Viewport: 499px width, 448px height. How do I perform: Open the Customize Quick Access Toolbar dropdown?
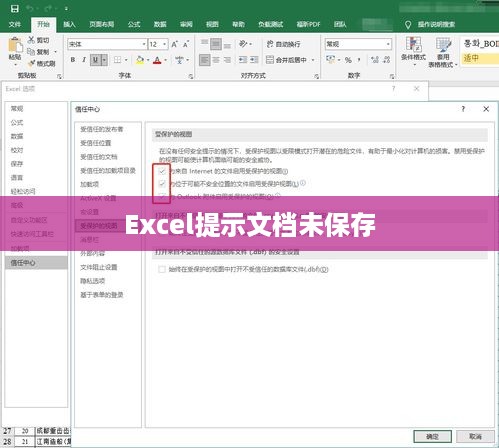coord(66,9)
